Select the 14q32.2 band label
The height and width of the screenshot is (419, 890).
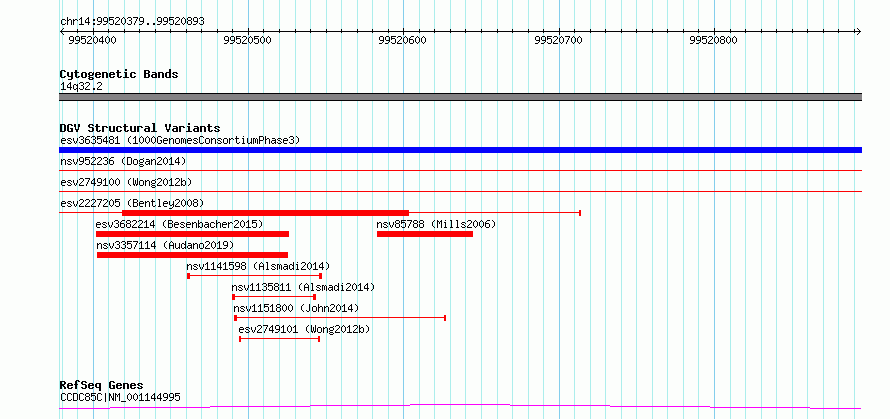click(x=81, y=87)
